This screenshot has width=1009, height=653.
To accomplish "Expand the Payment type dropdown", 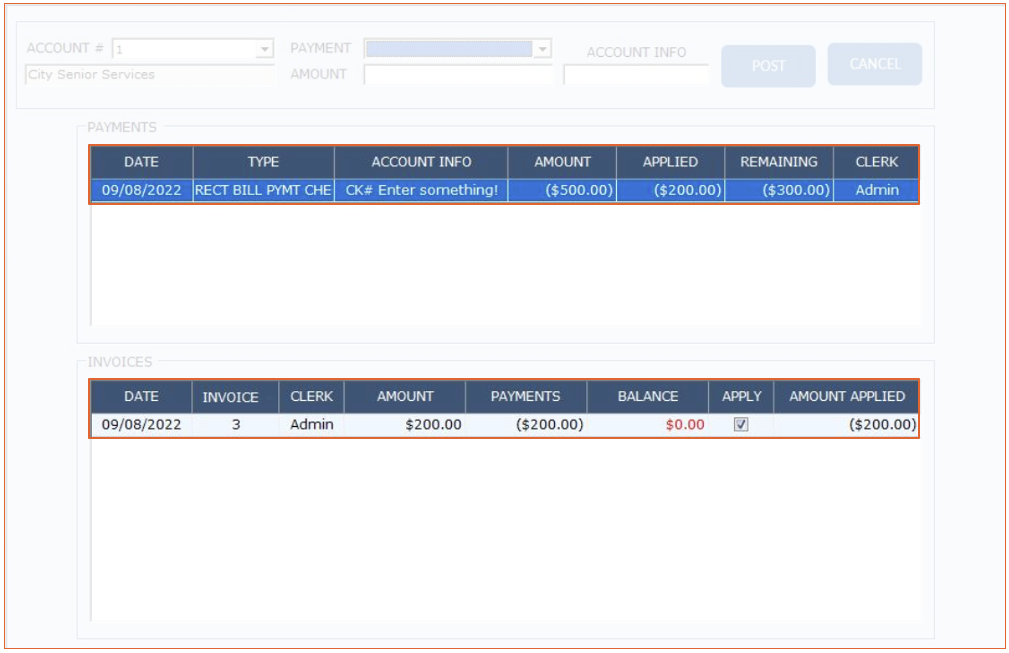I will click(x=543, y=49).
